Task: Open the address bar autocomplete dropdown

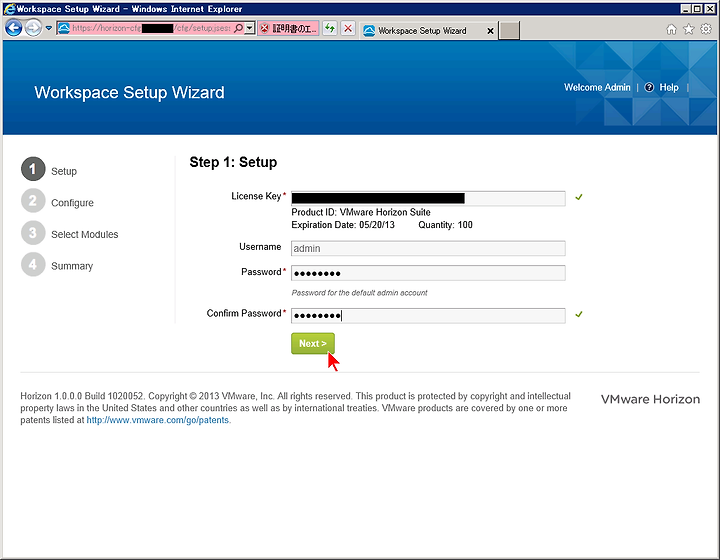Action: pyautogui.click(x=249, y=28)
